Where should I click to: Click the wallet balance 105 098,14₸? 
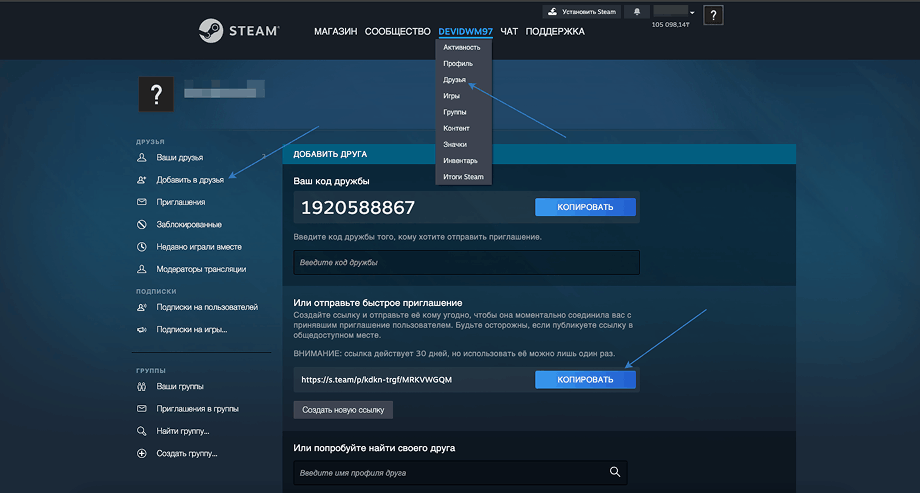[671, 25]
